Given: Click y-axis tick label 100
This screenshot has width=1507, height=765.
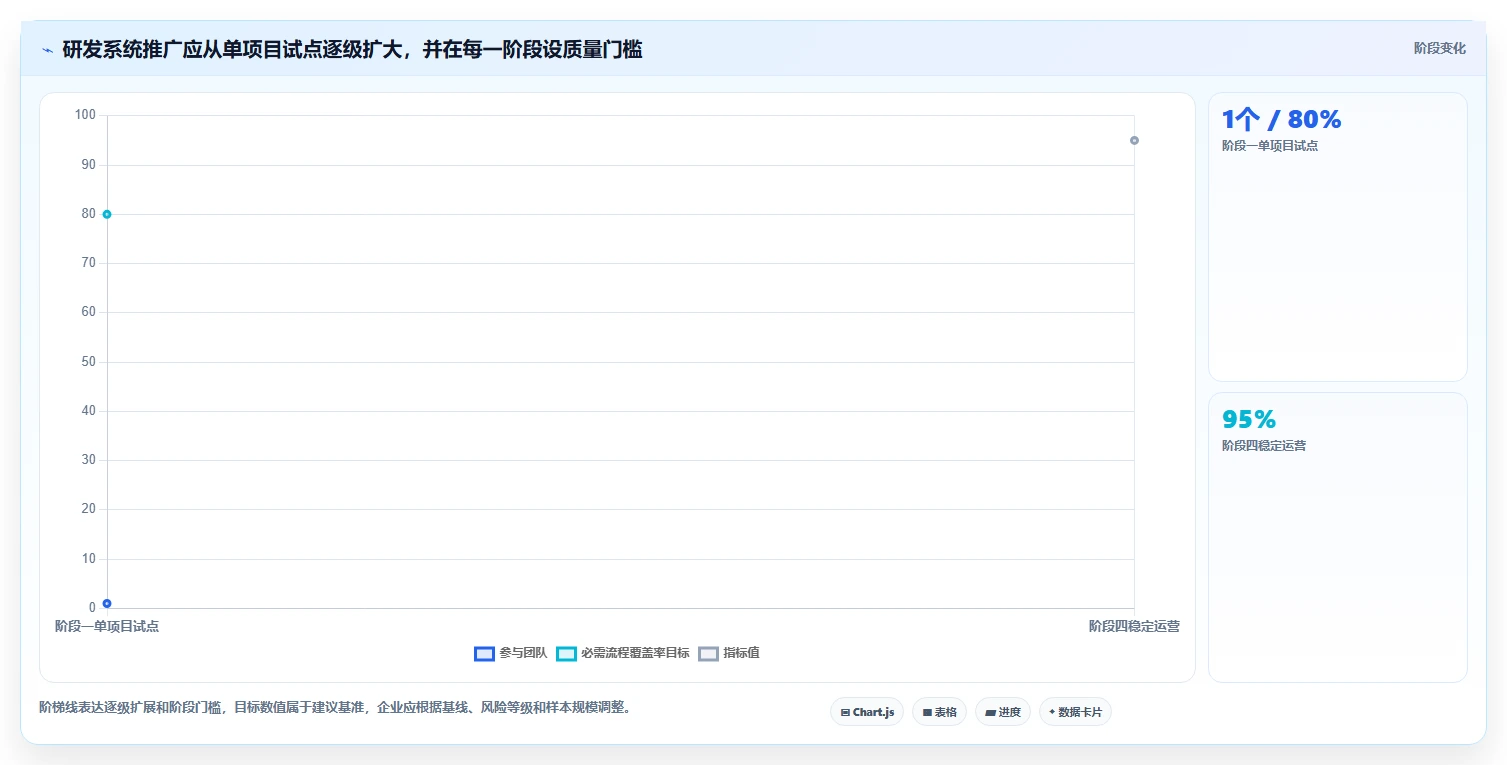Looking at the screenshot, I should (85, 115).
